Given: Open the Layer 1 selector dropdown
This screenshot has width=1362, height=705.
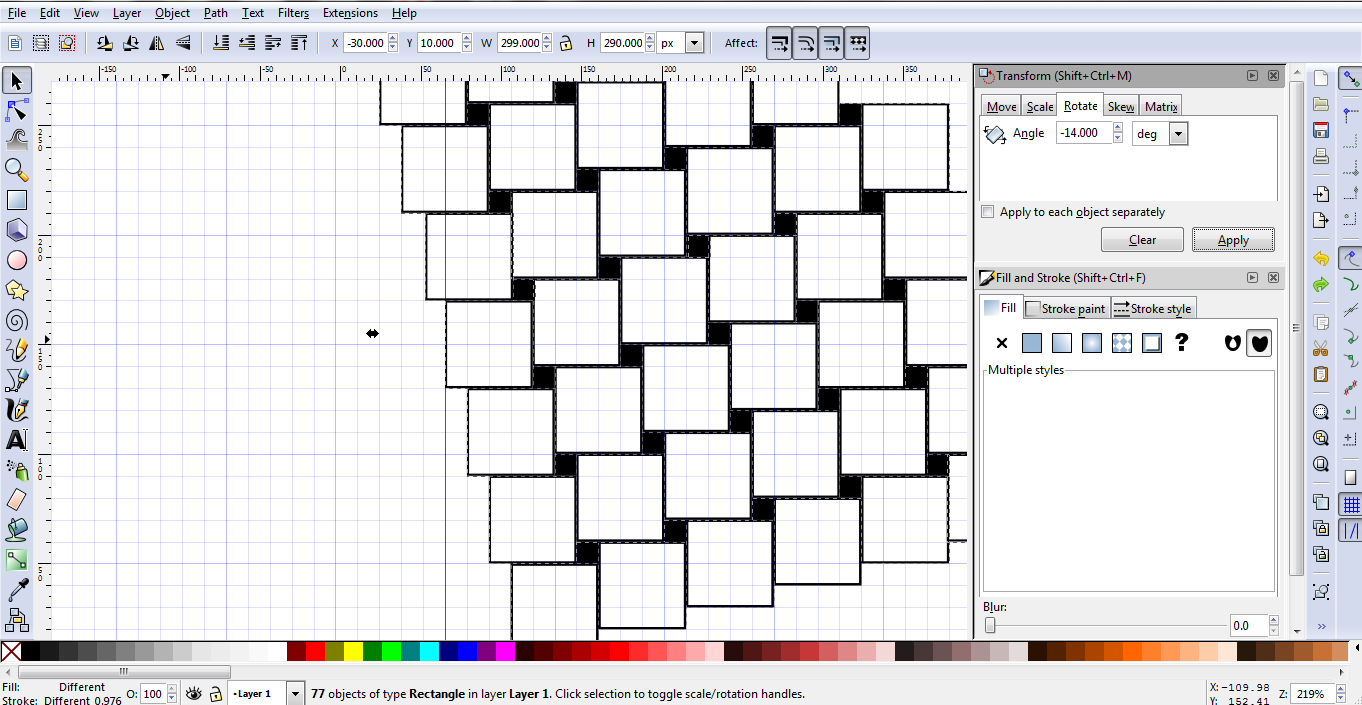Looking at the screenshot, I should coord(295,693).
